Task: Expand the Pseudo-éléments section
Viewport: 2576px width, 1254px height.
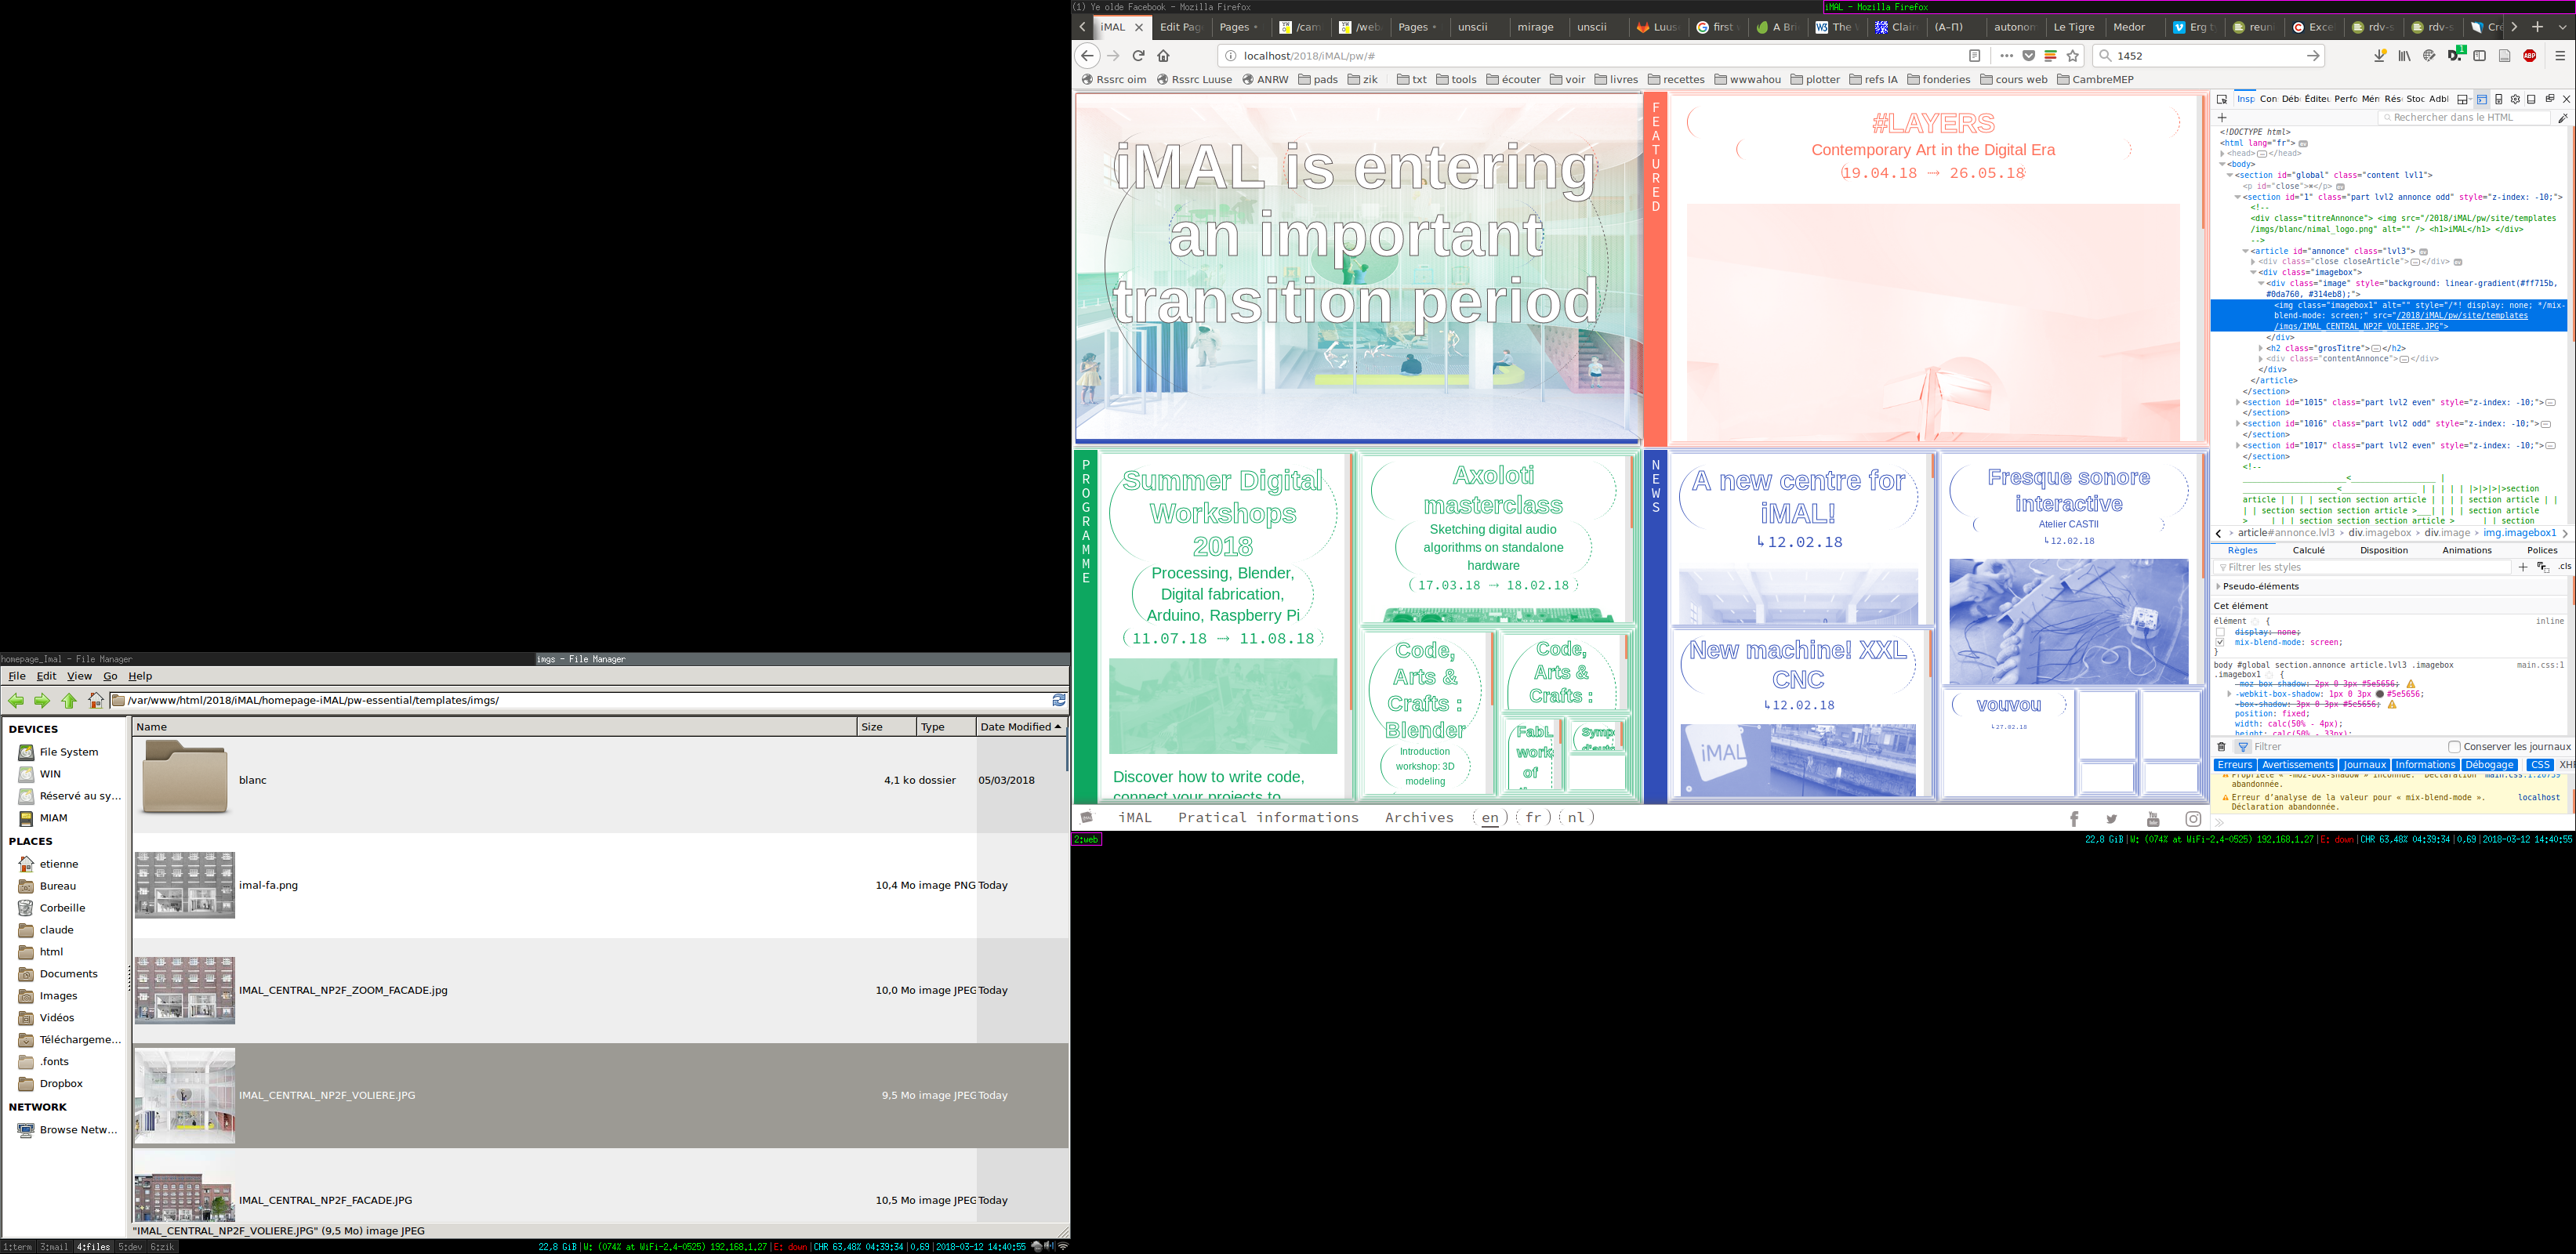Action: [2219, 587]
